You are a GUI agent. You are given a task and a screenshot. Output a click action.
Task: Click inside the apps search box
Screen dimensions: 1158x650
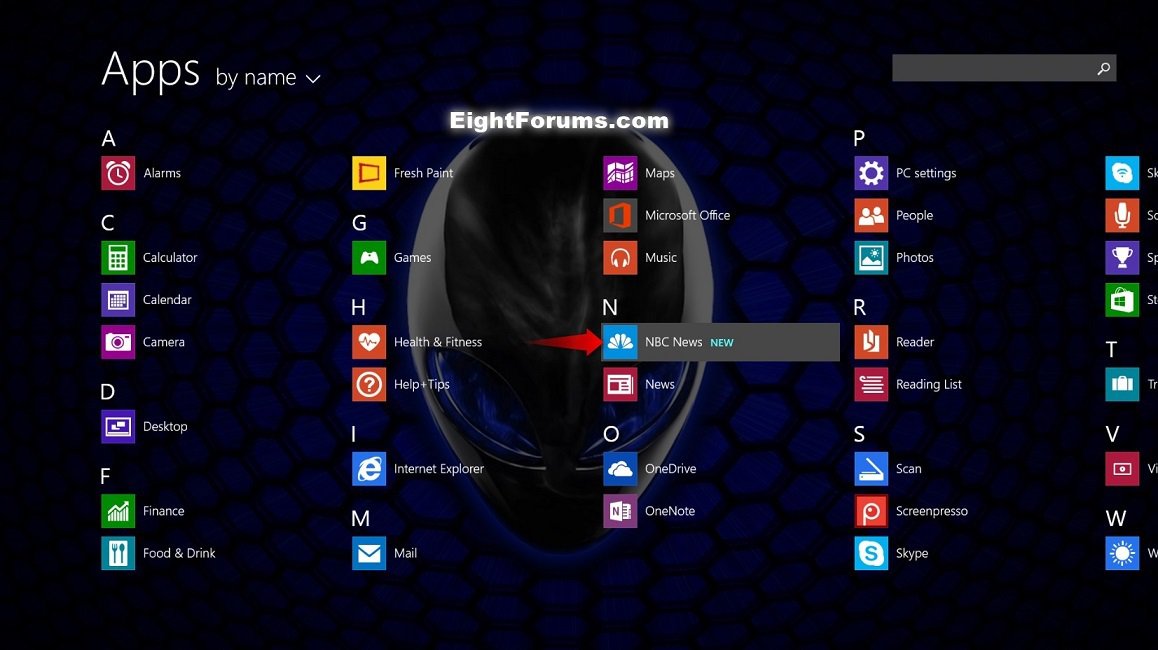point(990,68)
